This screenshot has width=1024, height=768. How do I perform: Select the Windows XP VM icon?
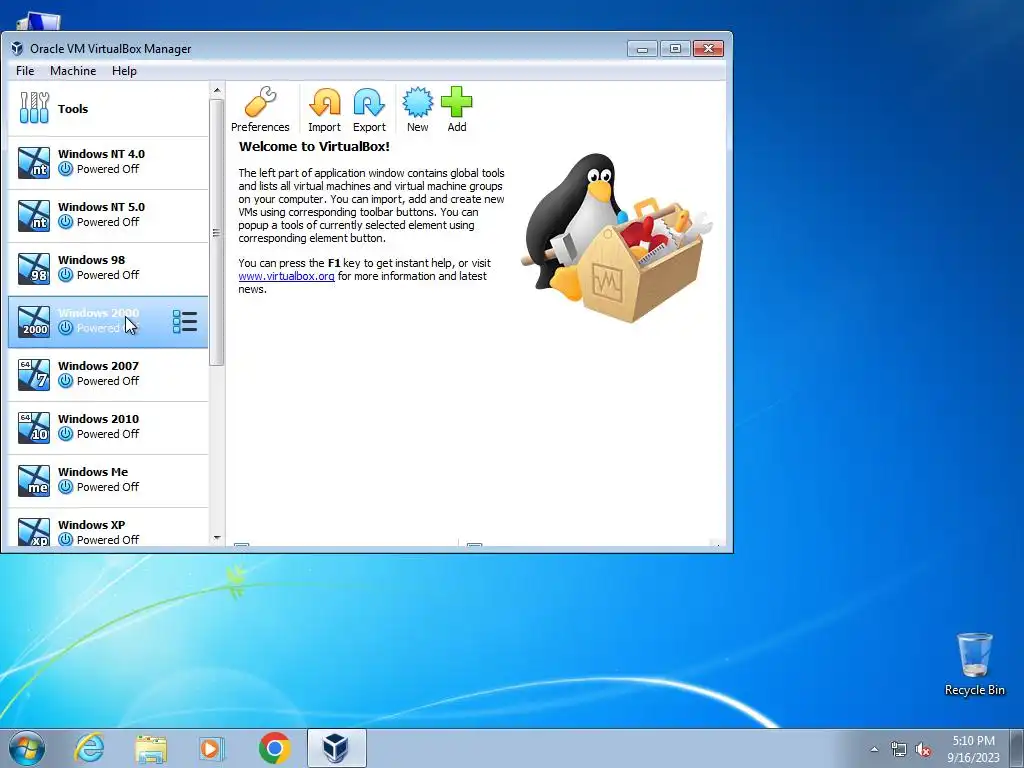click(x=33, y=532)
